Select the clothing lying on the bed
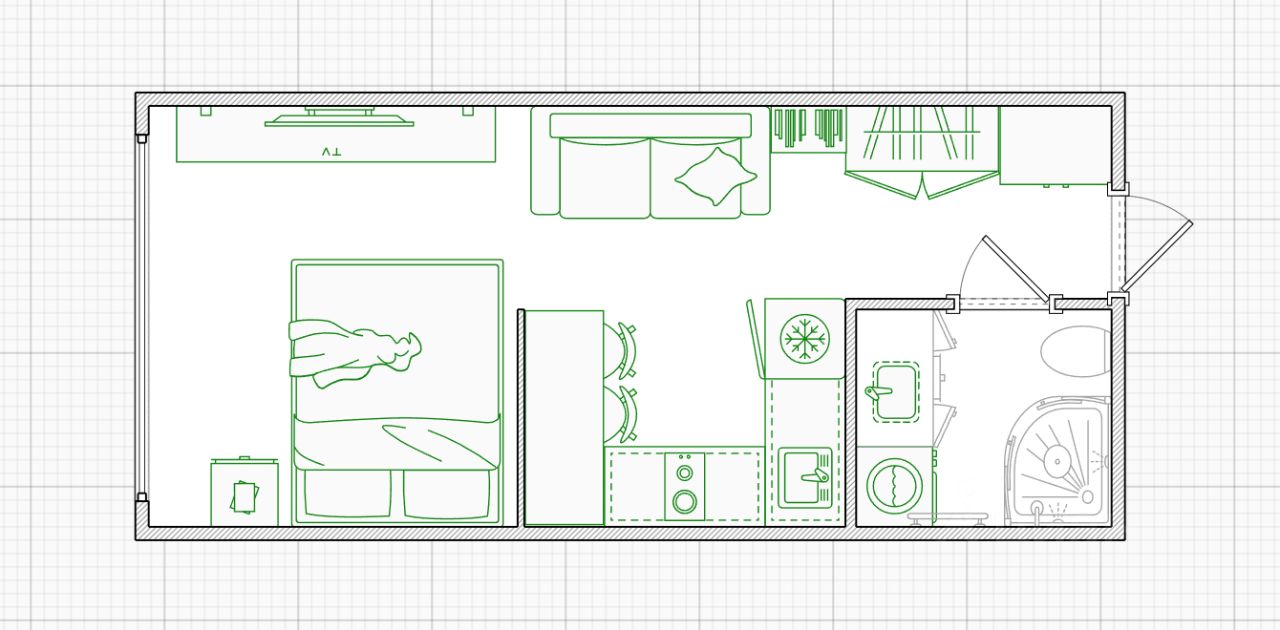 (355, 356)
